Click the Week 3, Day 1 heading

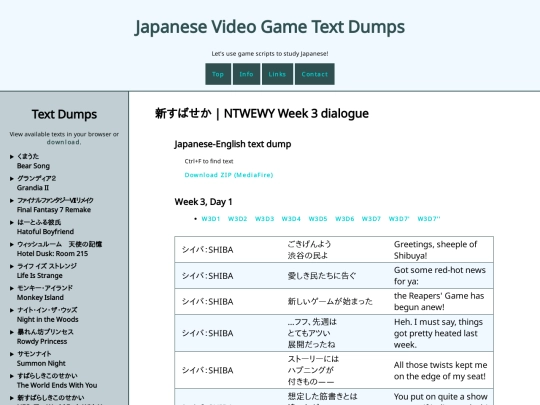point(204,202)
